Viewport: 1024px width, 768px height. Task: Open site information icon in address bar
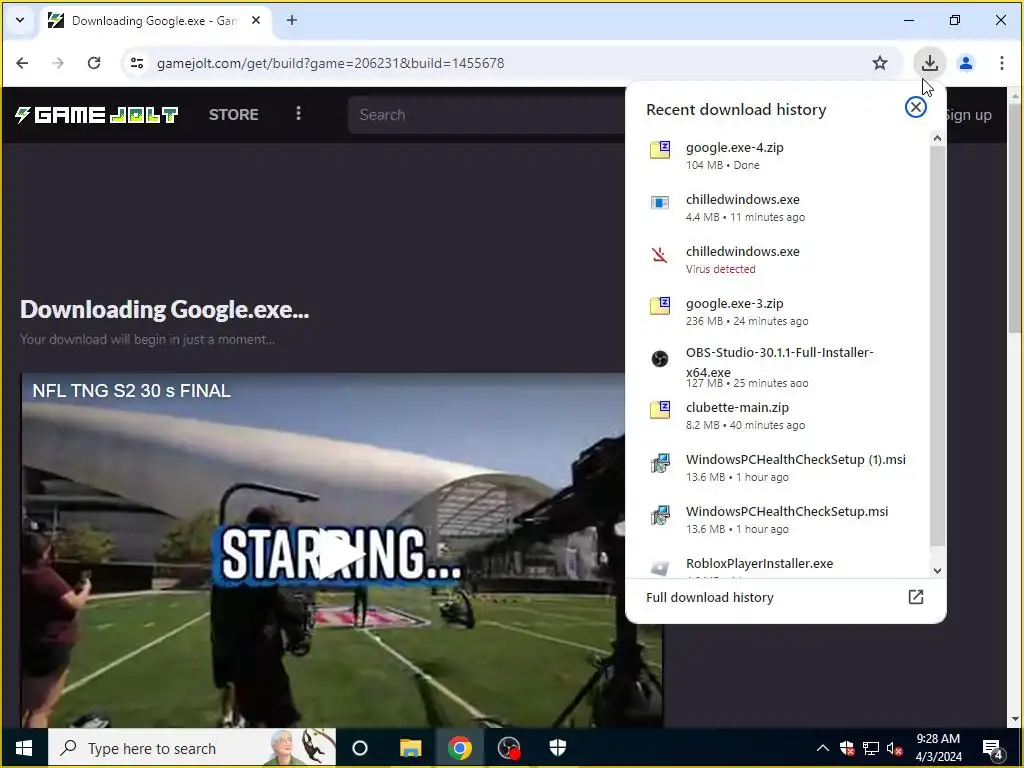point(137,63)
